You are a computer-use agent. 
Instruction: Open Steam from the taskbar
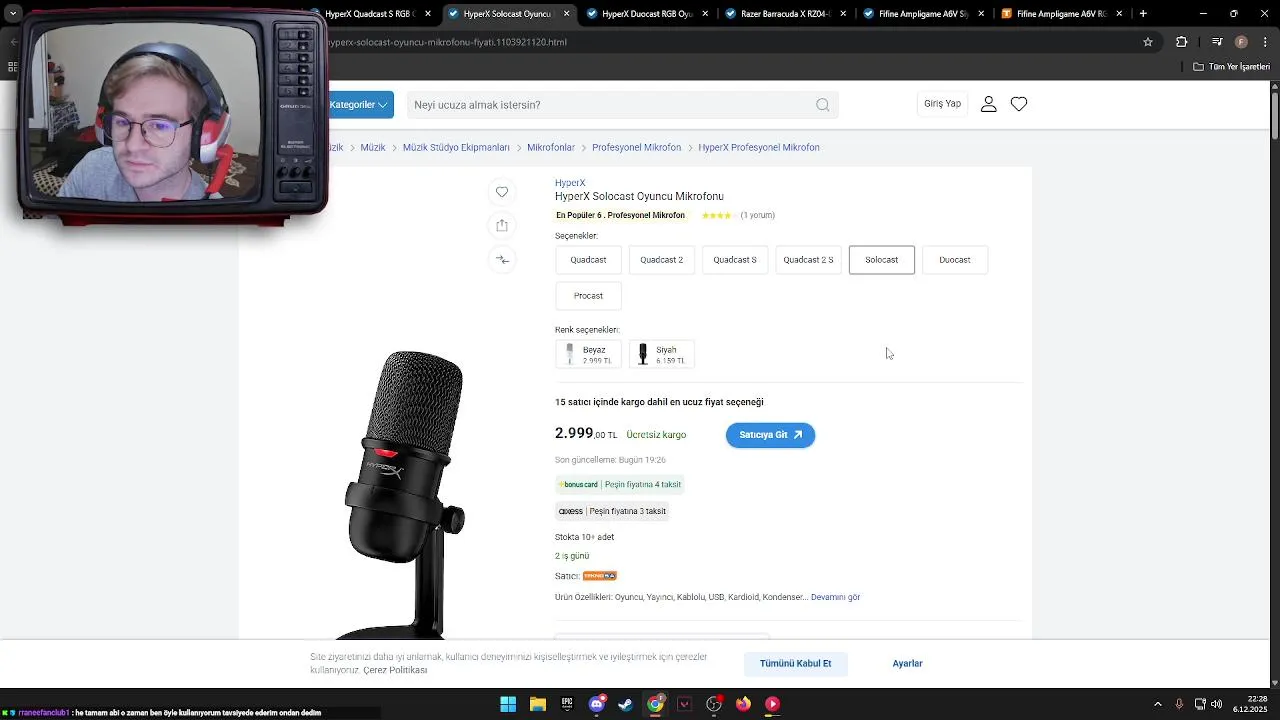(625, 704)
